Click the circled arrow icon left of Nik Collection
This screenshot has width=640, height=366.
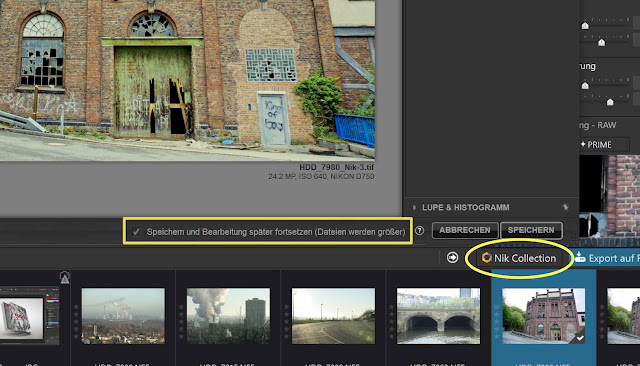pyautogui.click(x=452, y=258)
